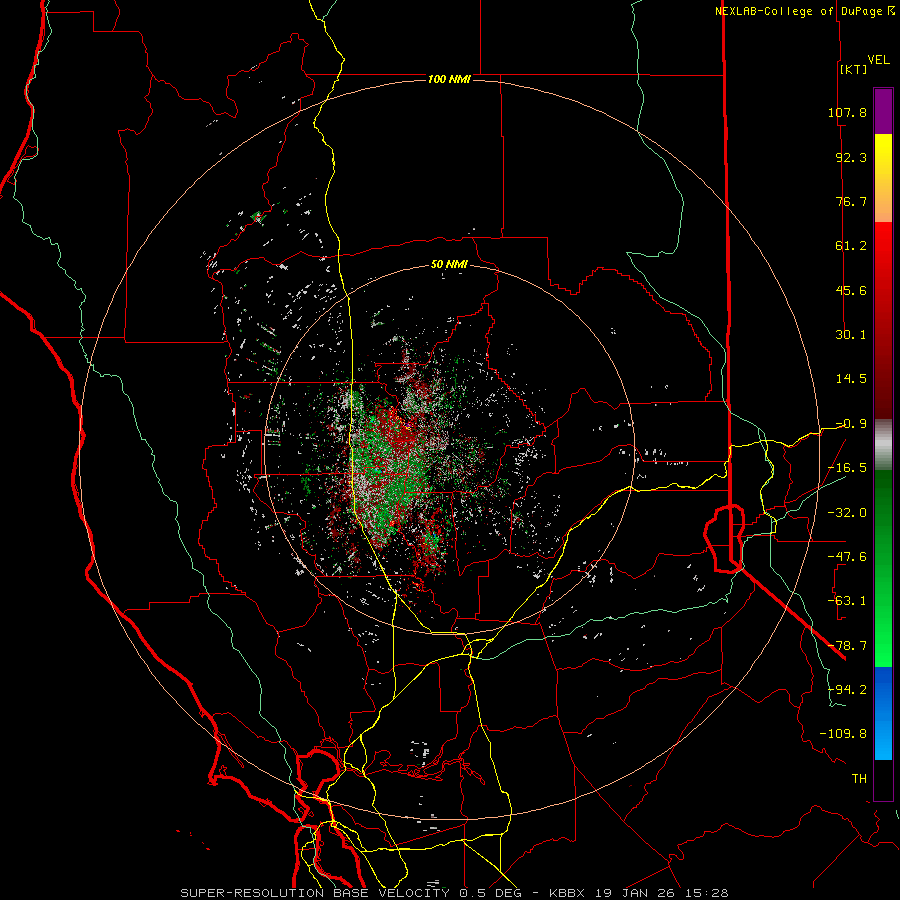Click the TH label on the legend
900x900 pixels.
859,778
